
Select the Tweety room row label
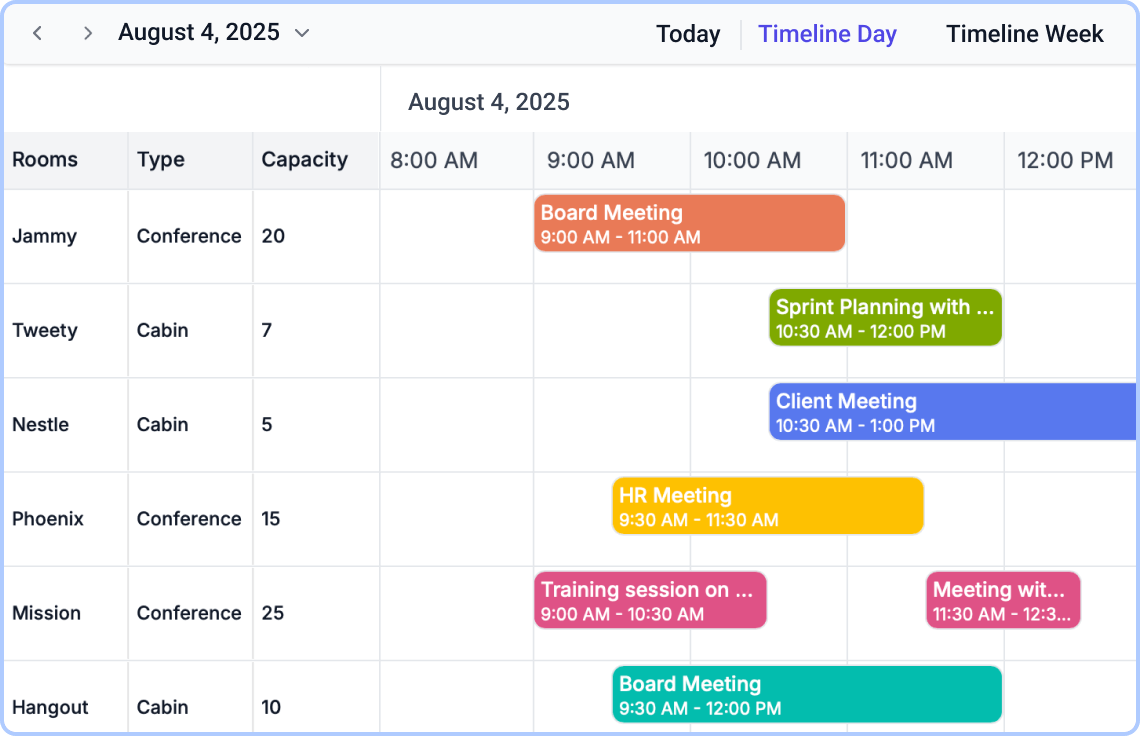coord(44,330)
